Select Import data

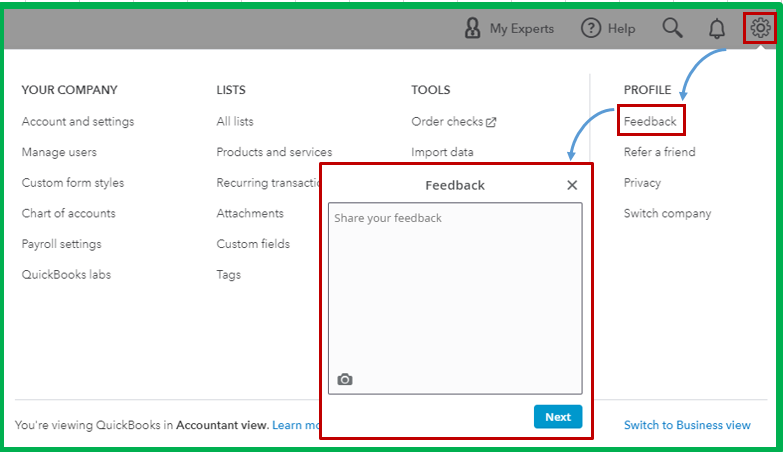tap(442, 152)
